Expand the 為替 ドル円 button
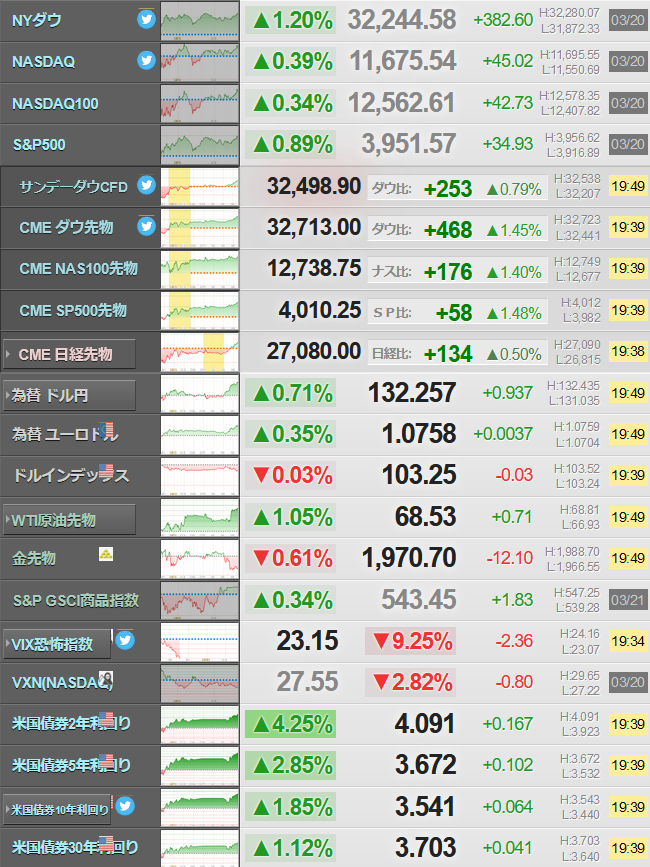650x867 pixels. [69, 395]
